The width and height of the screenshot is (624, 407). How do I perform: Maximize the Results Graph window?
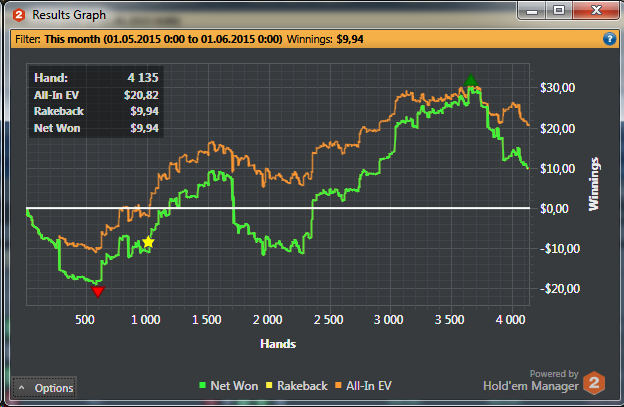coord(559,11)
